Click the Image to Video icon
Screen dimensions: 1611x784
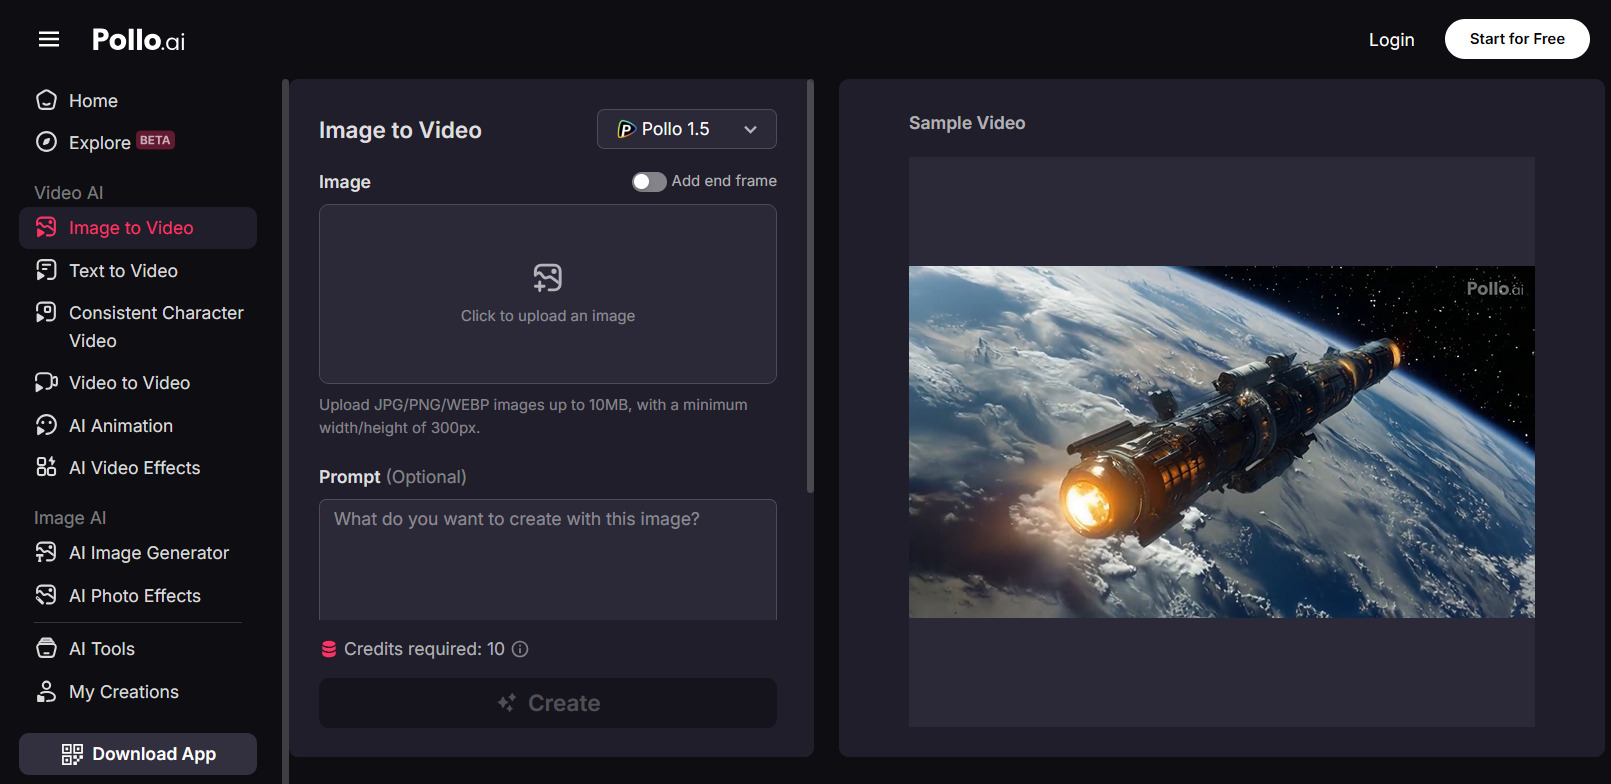tap(46, 228)
